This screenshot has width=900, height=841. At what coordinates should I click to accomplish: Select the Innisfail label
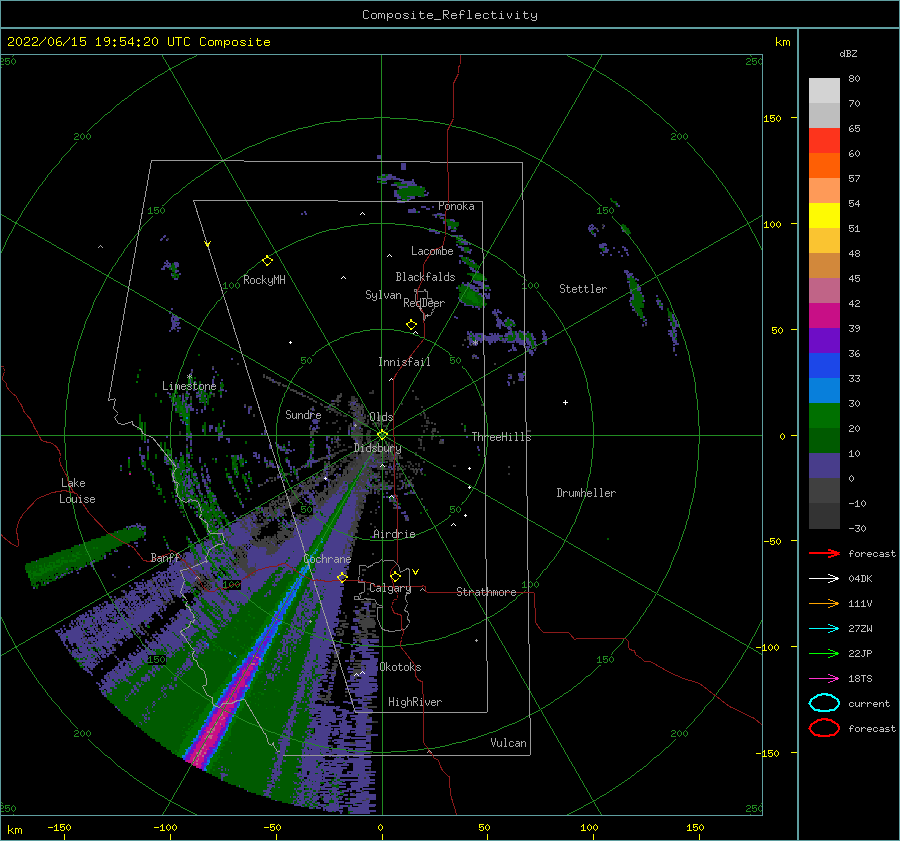point(404,362)
